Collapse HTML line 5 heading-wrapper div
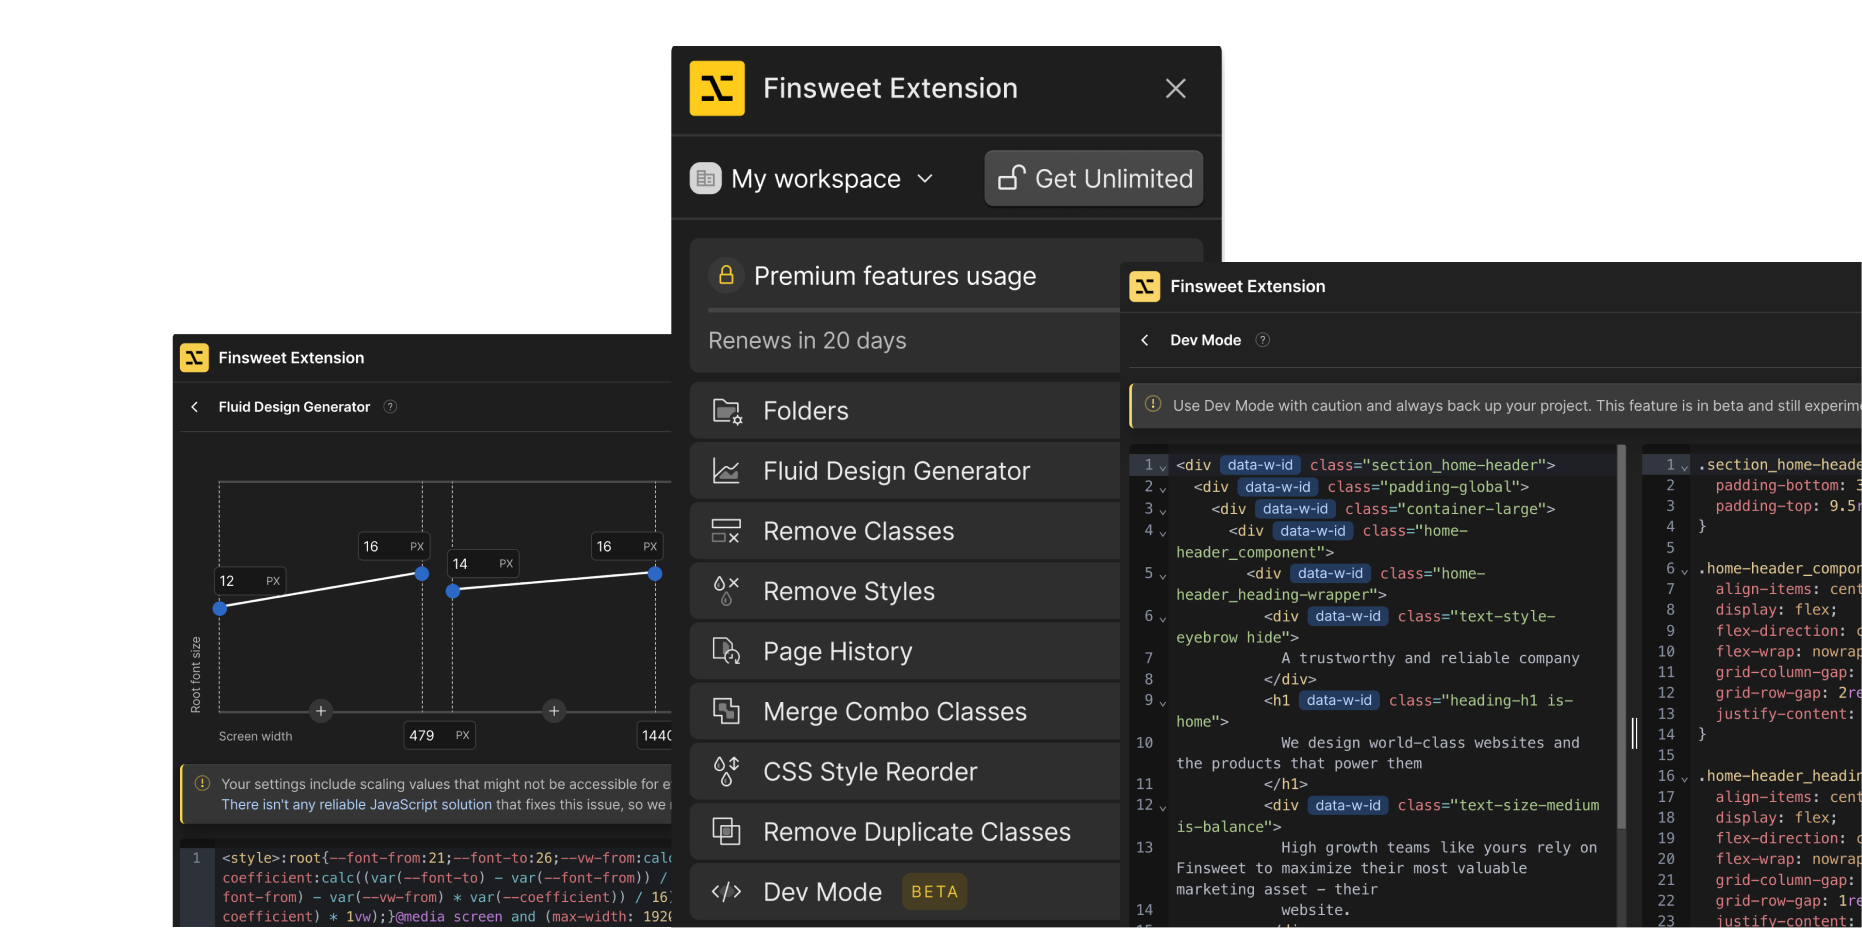Screen dimensions: 1862x928 pos(1163,575)
